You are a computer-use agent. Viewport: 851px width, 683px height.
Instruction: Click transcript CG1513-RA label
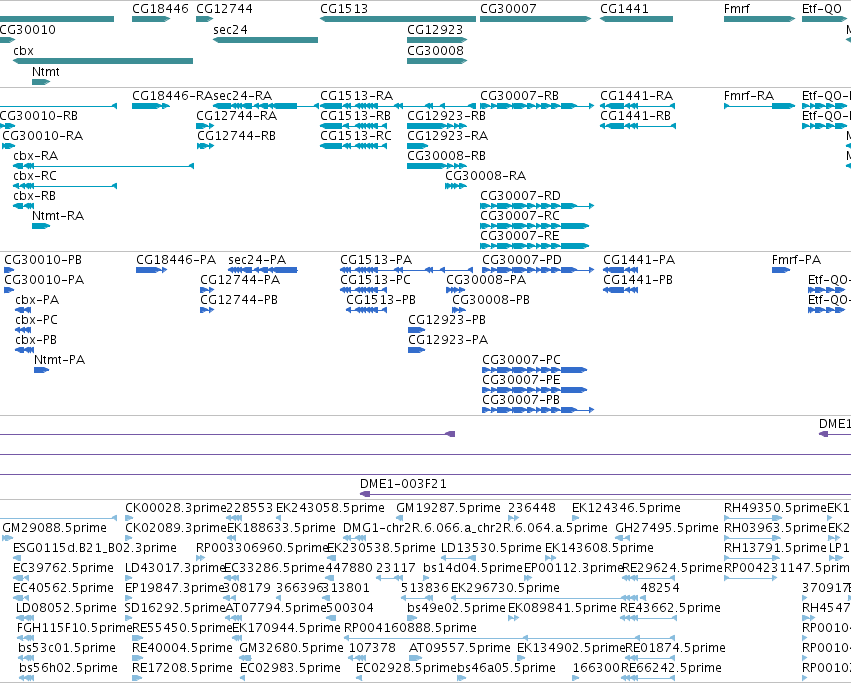(357, 96)
